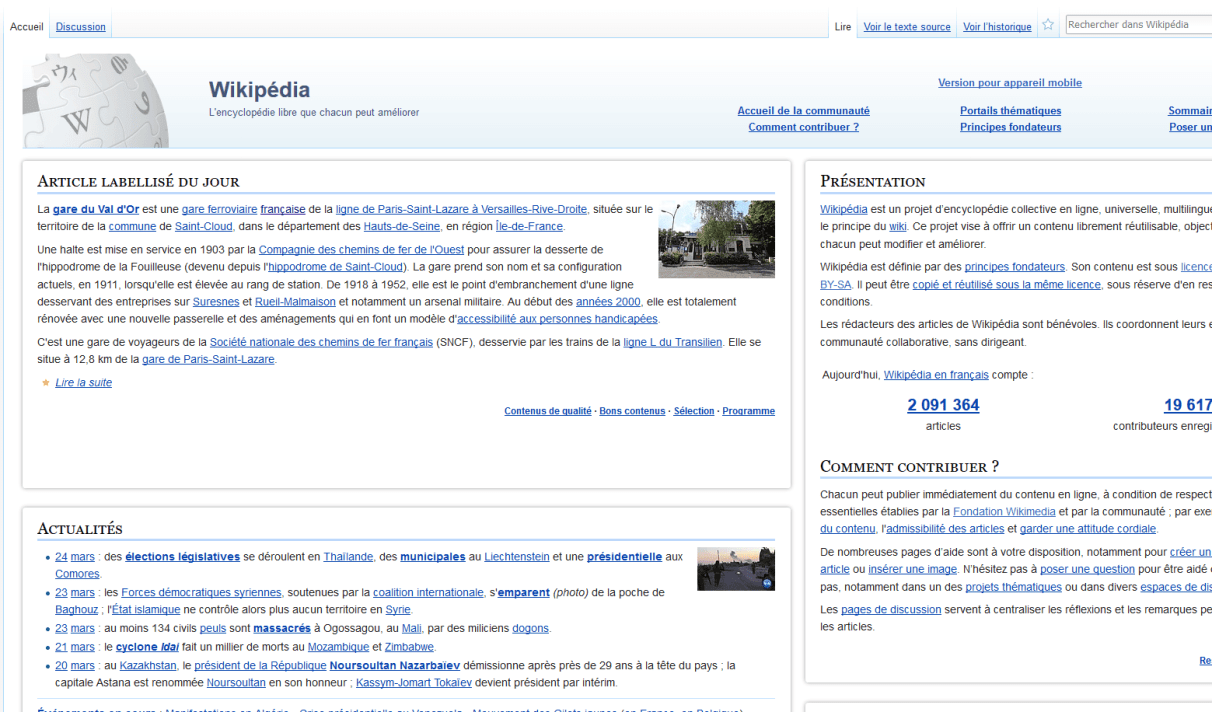Click Comment contribuer ? link
The width and height of the screenshot is (1212, 712).
[803, 127]
